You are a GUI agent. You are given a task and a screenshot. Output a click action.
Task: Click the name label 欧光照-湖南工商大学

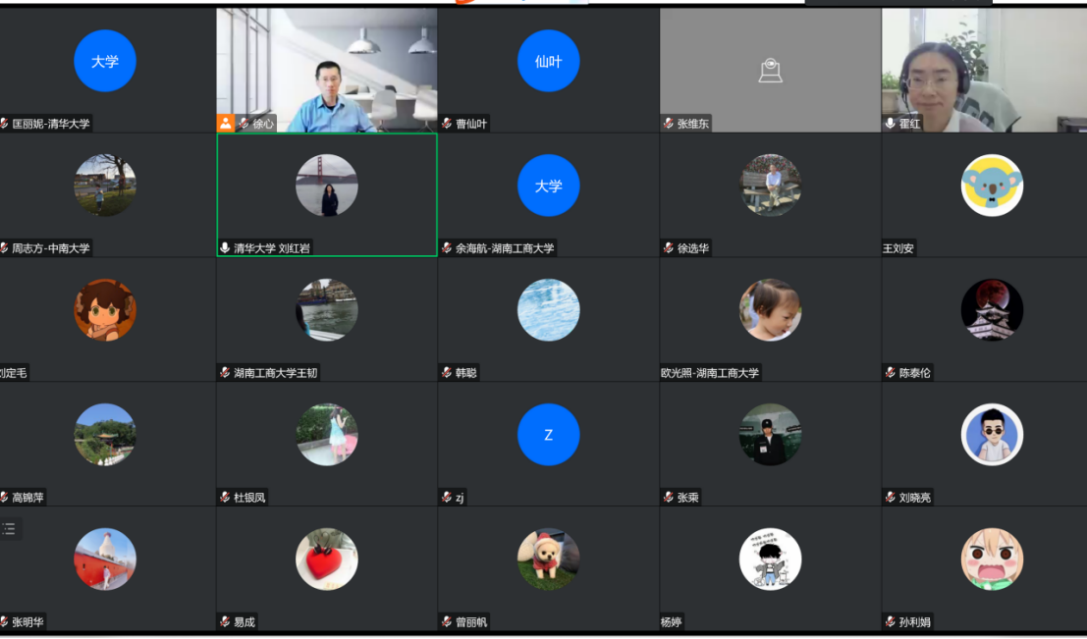[x=709, y=373]
